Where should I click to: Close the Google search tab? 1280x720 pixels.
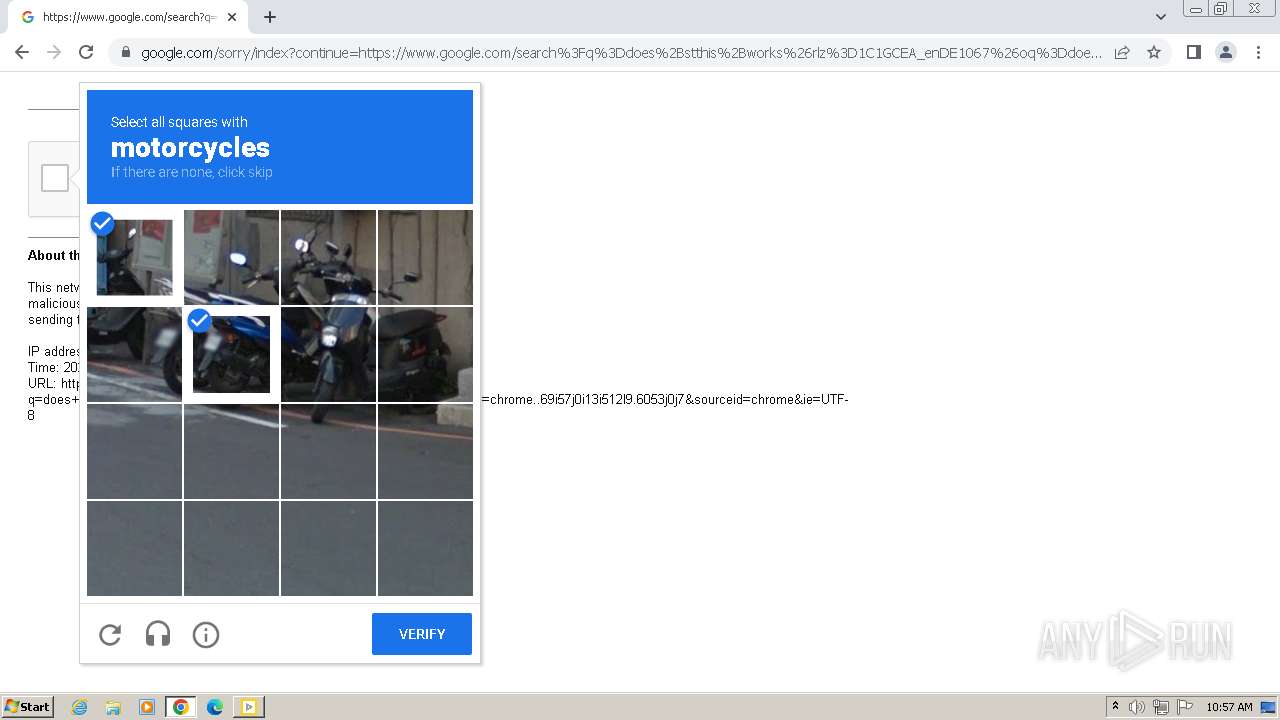click(232, 17)
